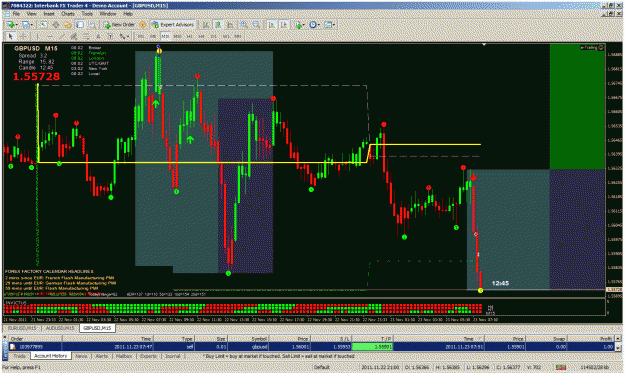Image resolution: width=625 pixels, height=373 pixels.
Task: Expand the New Chart dropdown arrow
Action: click(16, 25)
